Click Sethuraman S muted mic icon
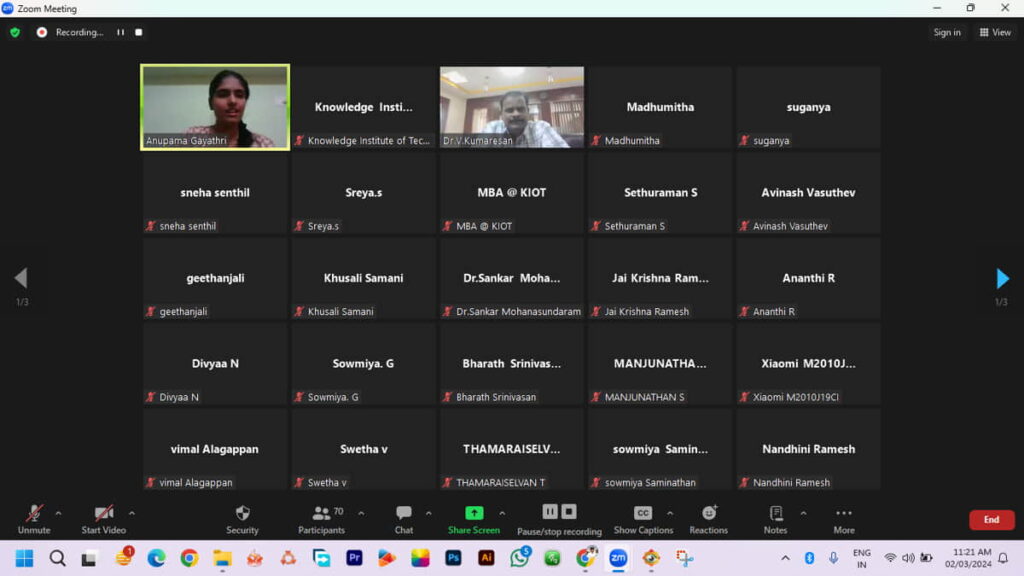The image size is (1024, 576). point(596,226)
